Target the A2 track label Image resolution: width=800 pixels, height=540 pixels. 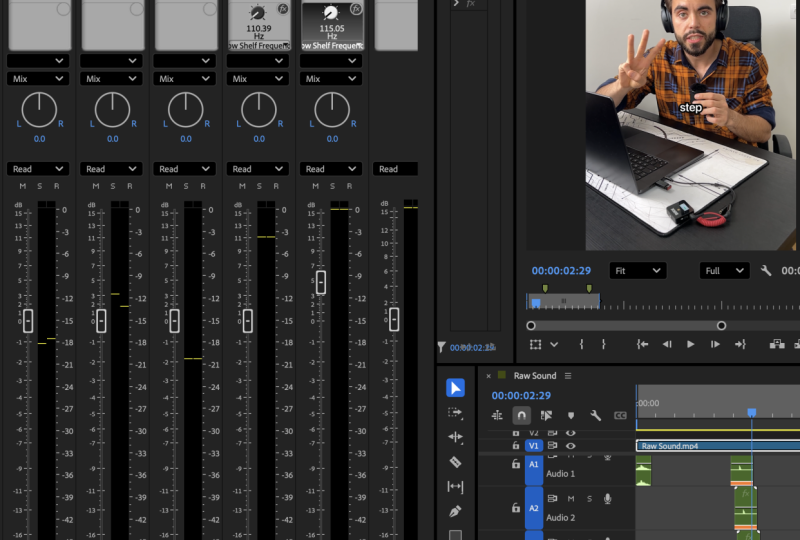[534, 508]
